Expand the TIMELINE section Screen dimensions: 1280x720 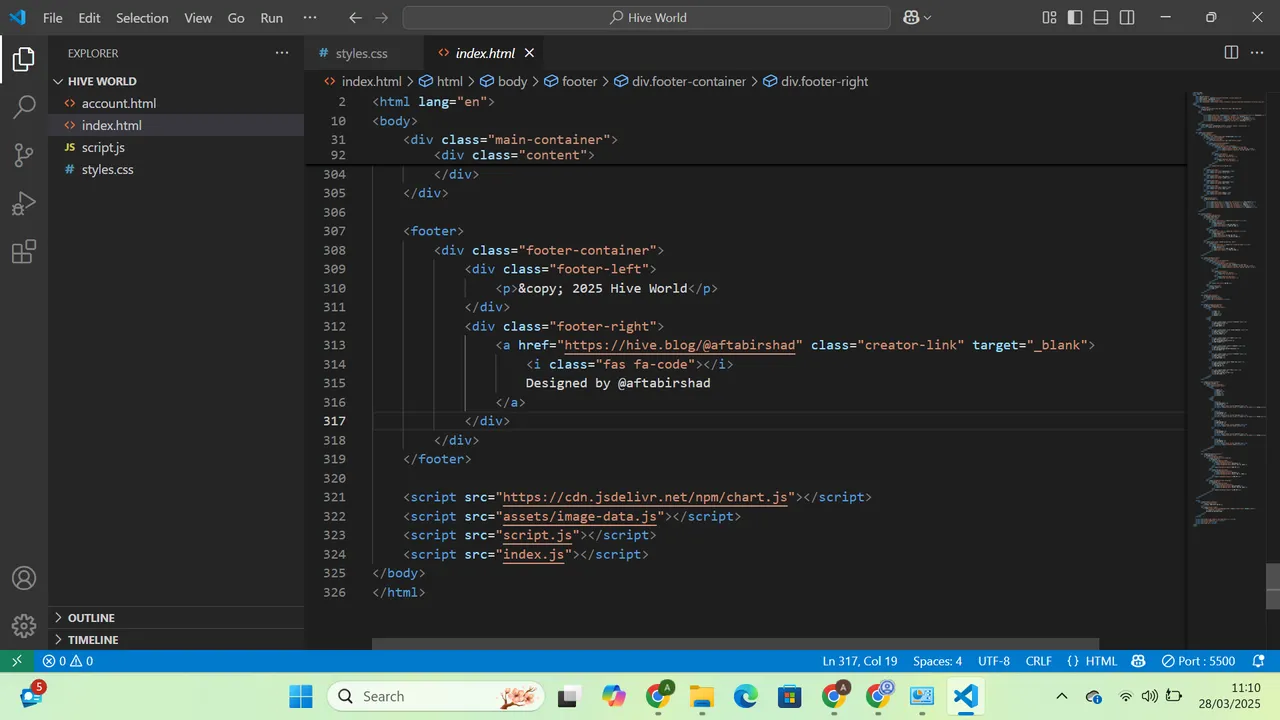click(x=176, y=640)
